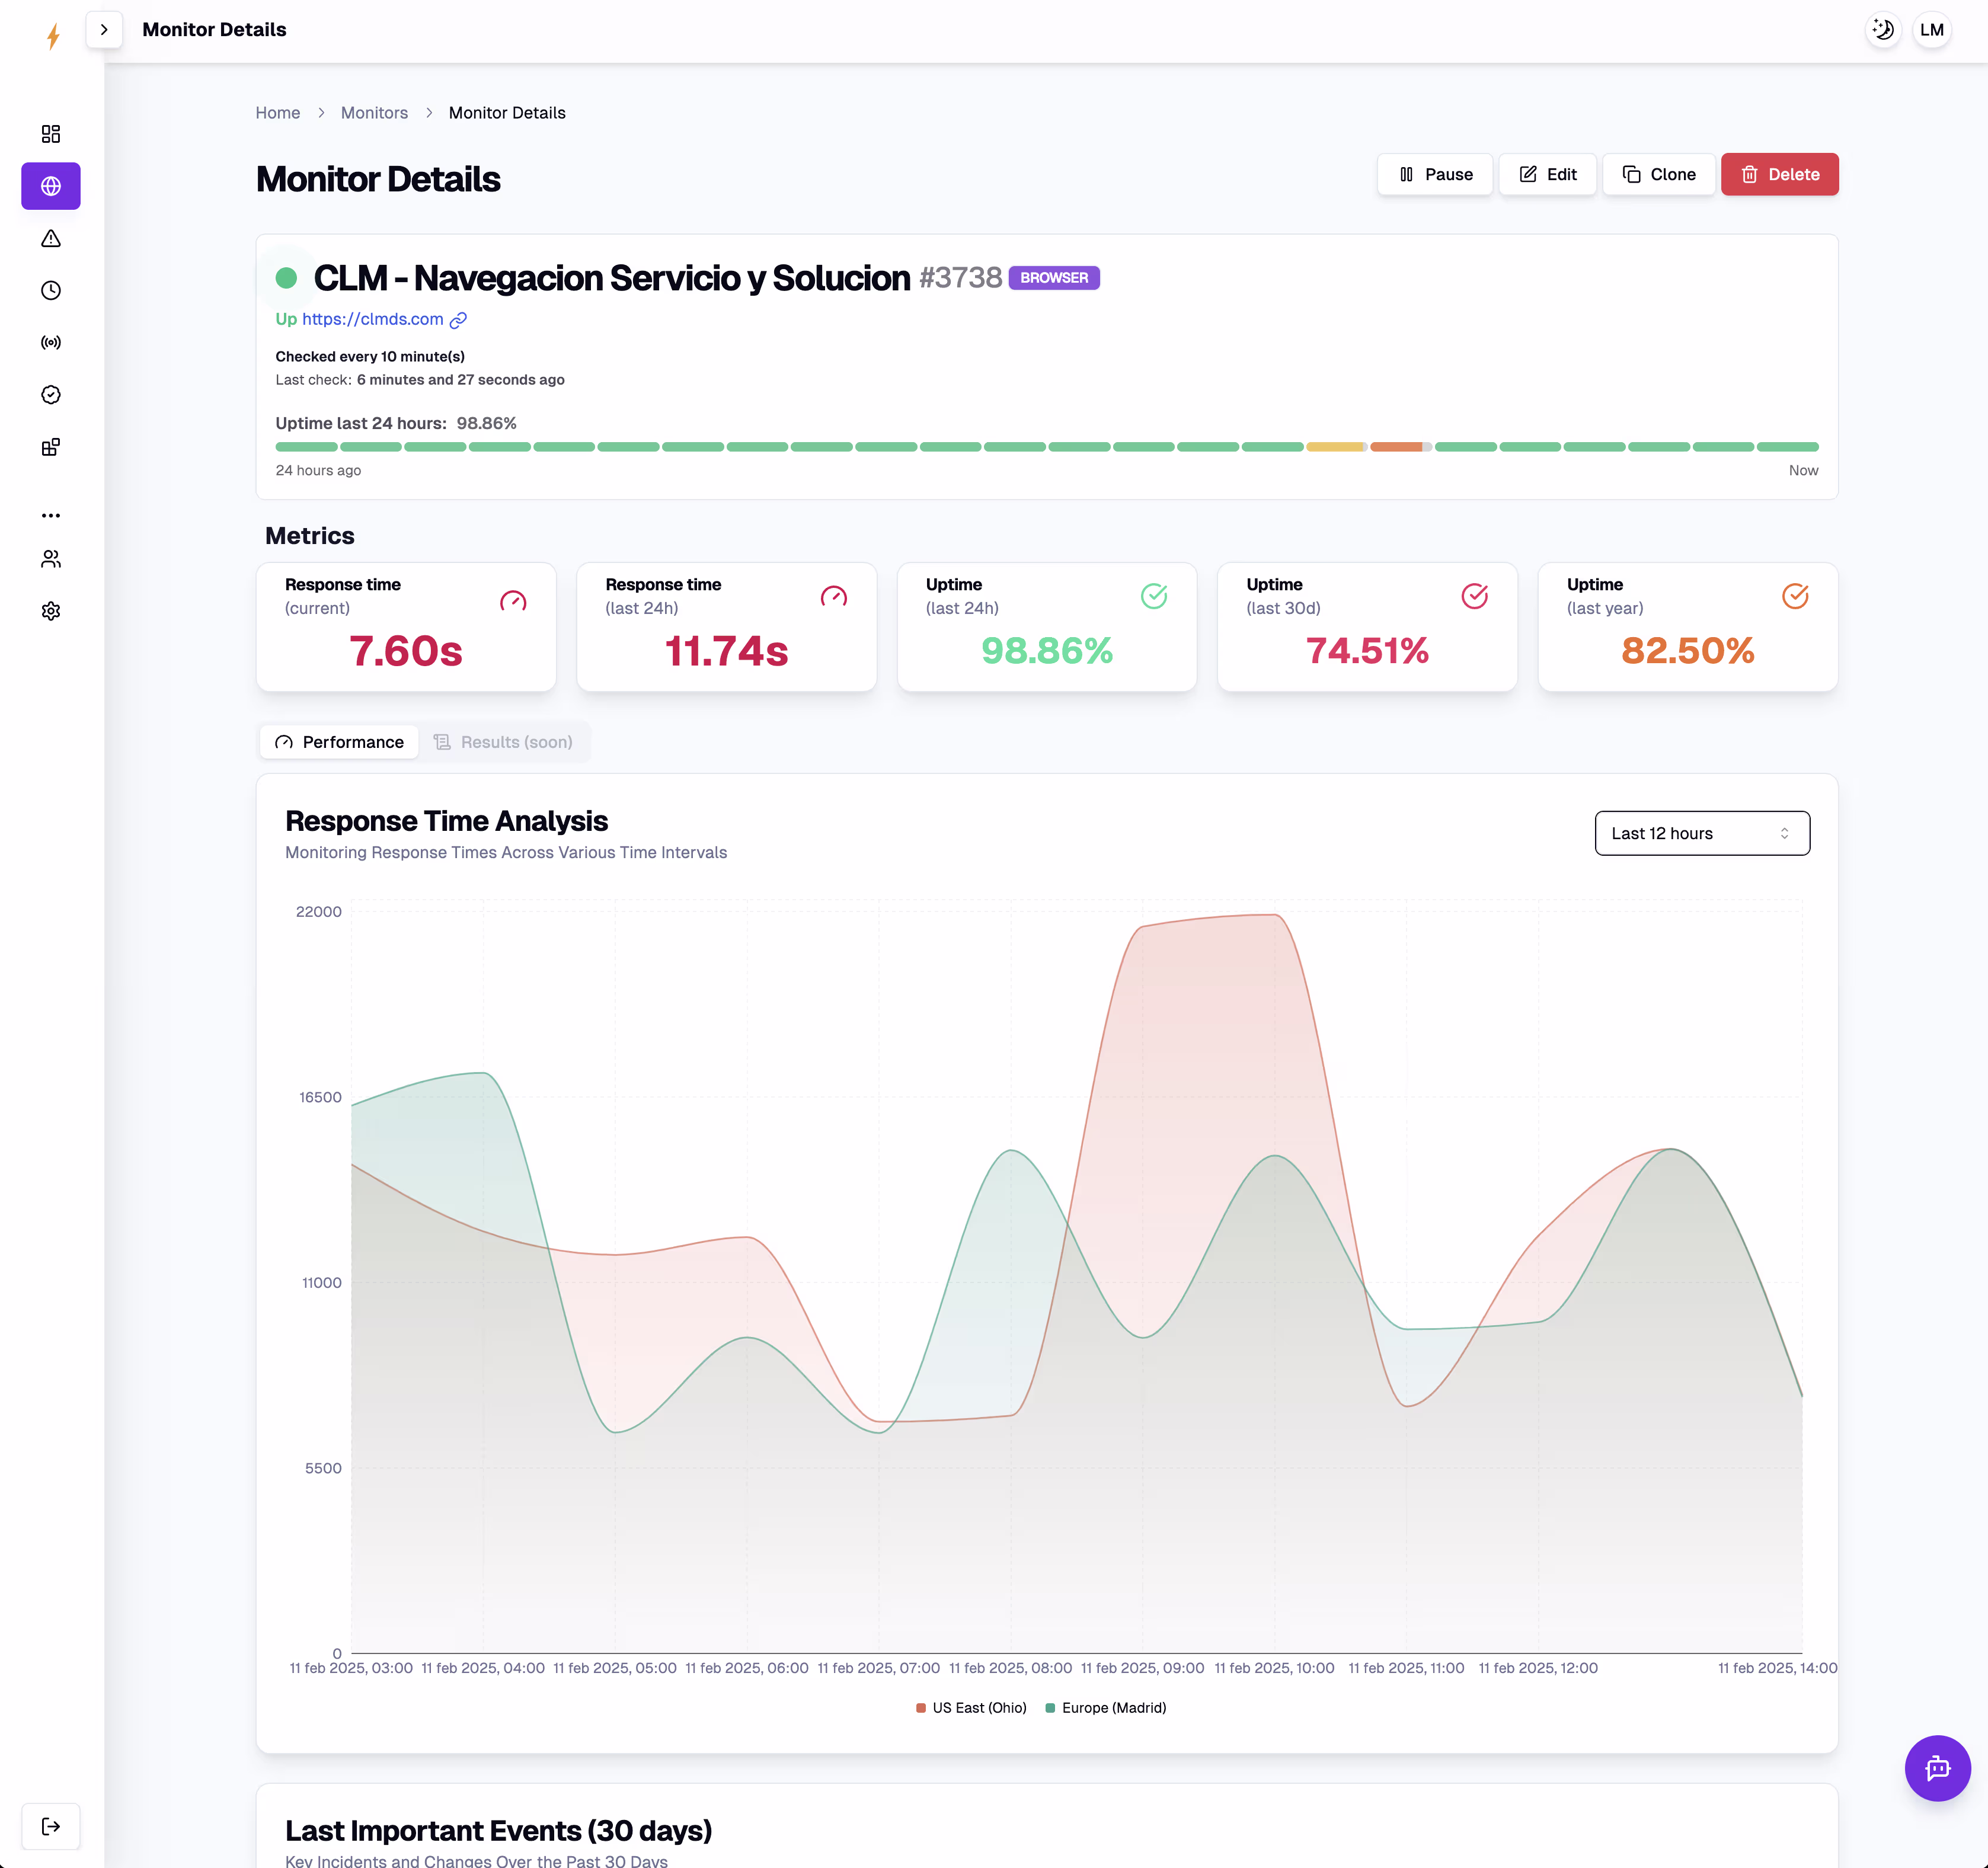Open the chatbot assistant floating button
This screenshot has height=1868, width=1988.
(1936, 1767)
